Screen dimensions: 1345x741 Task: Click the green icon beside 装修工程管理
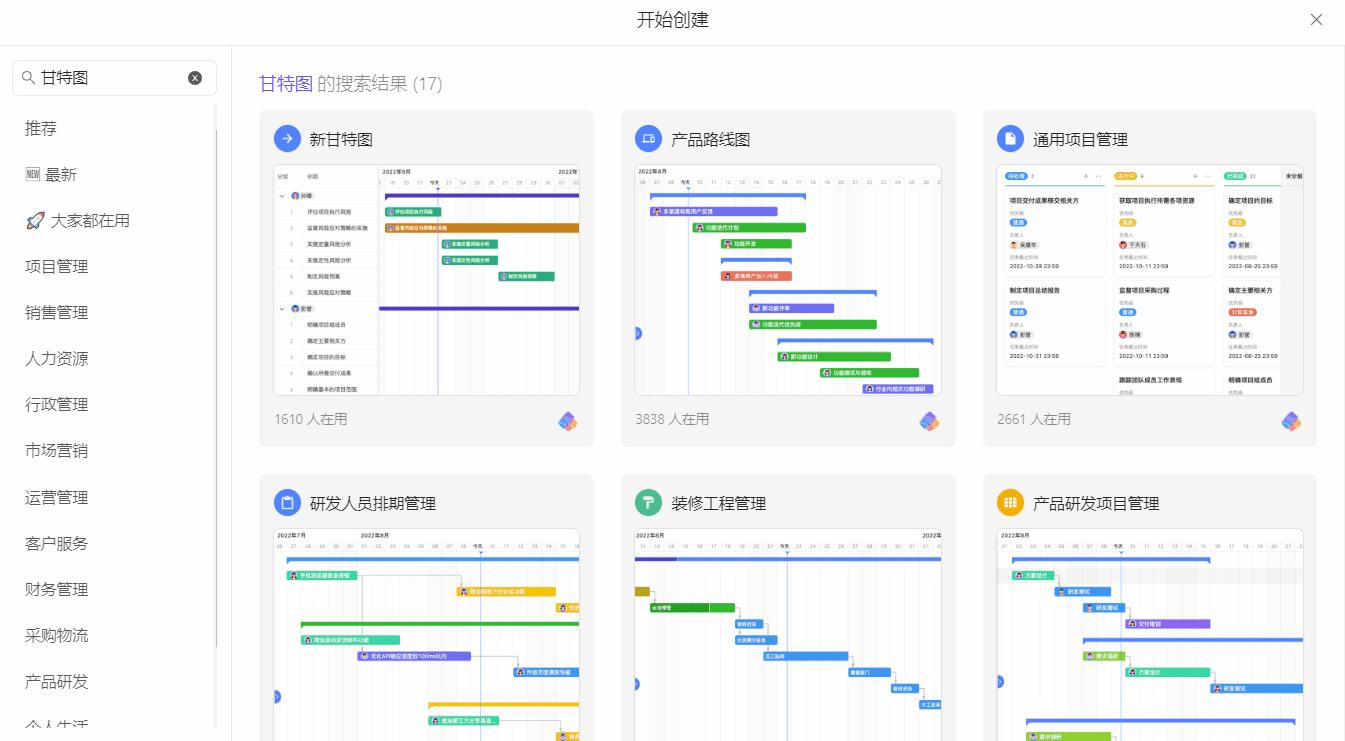[648, 503]
